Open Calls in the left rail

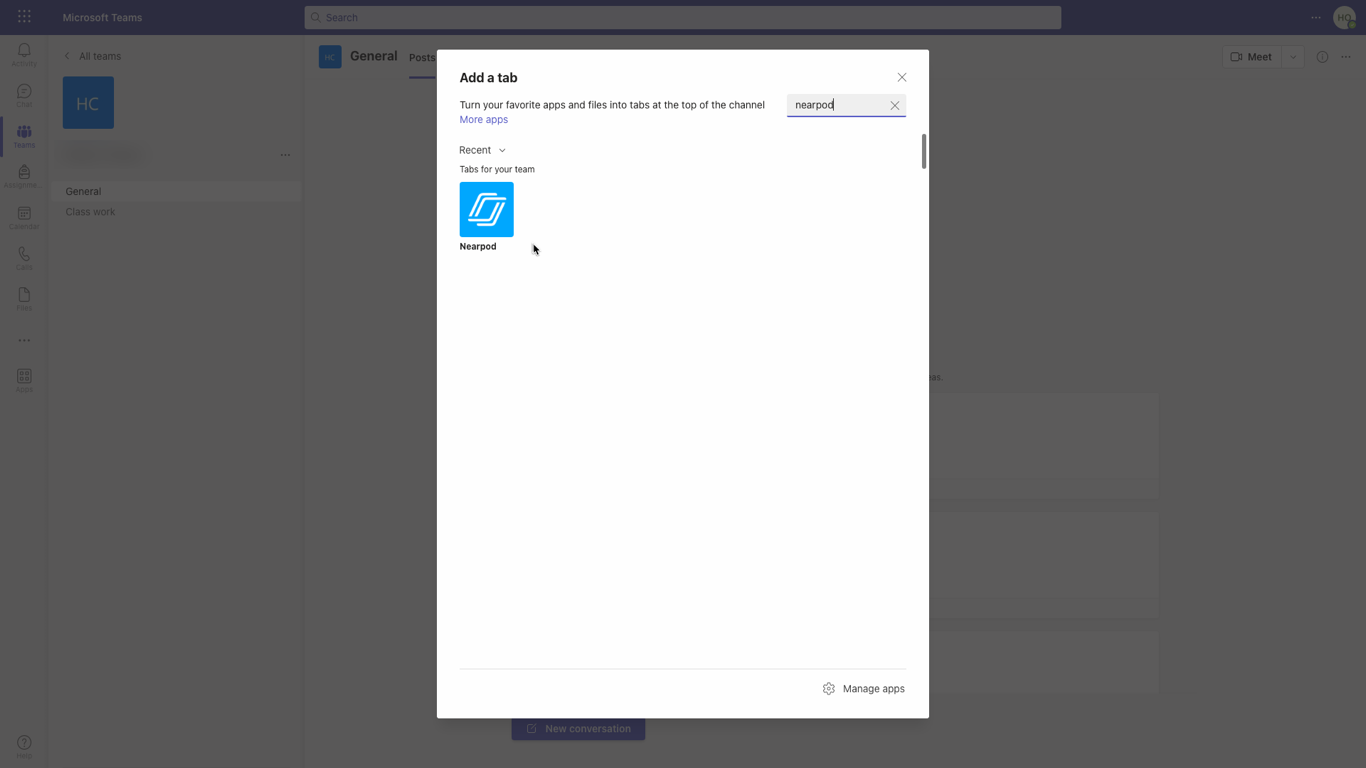point(24,258)
